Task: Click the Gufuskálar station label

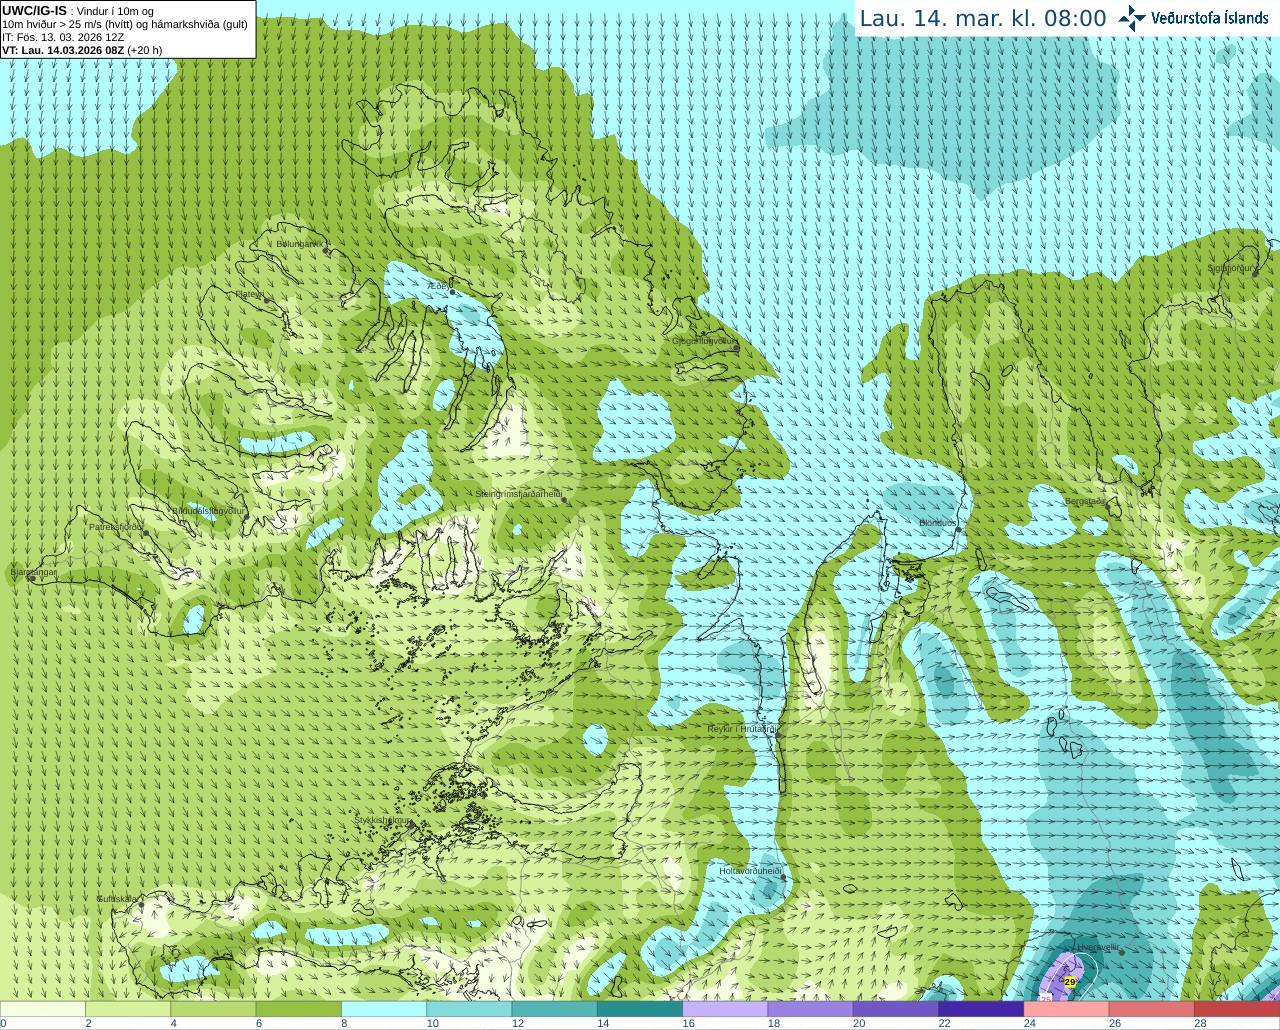Action: click(x=117, y=899)
